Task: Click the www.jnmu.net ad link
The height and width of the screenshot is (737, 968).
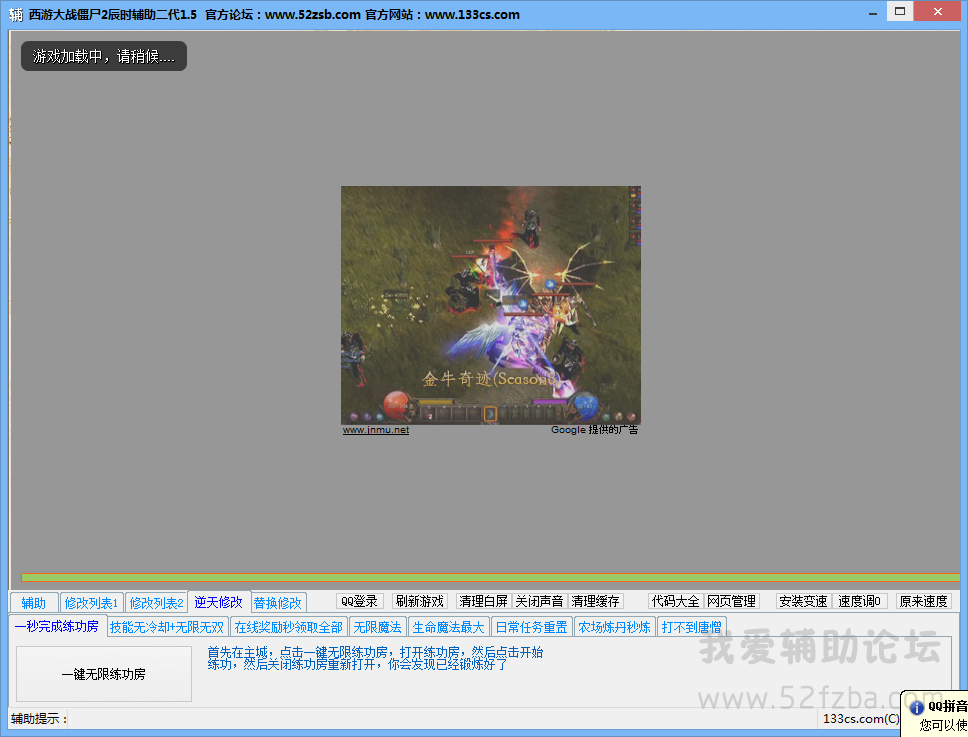Action: tap(376, 430)
